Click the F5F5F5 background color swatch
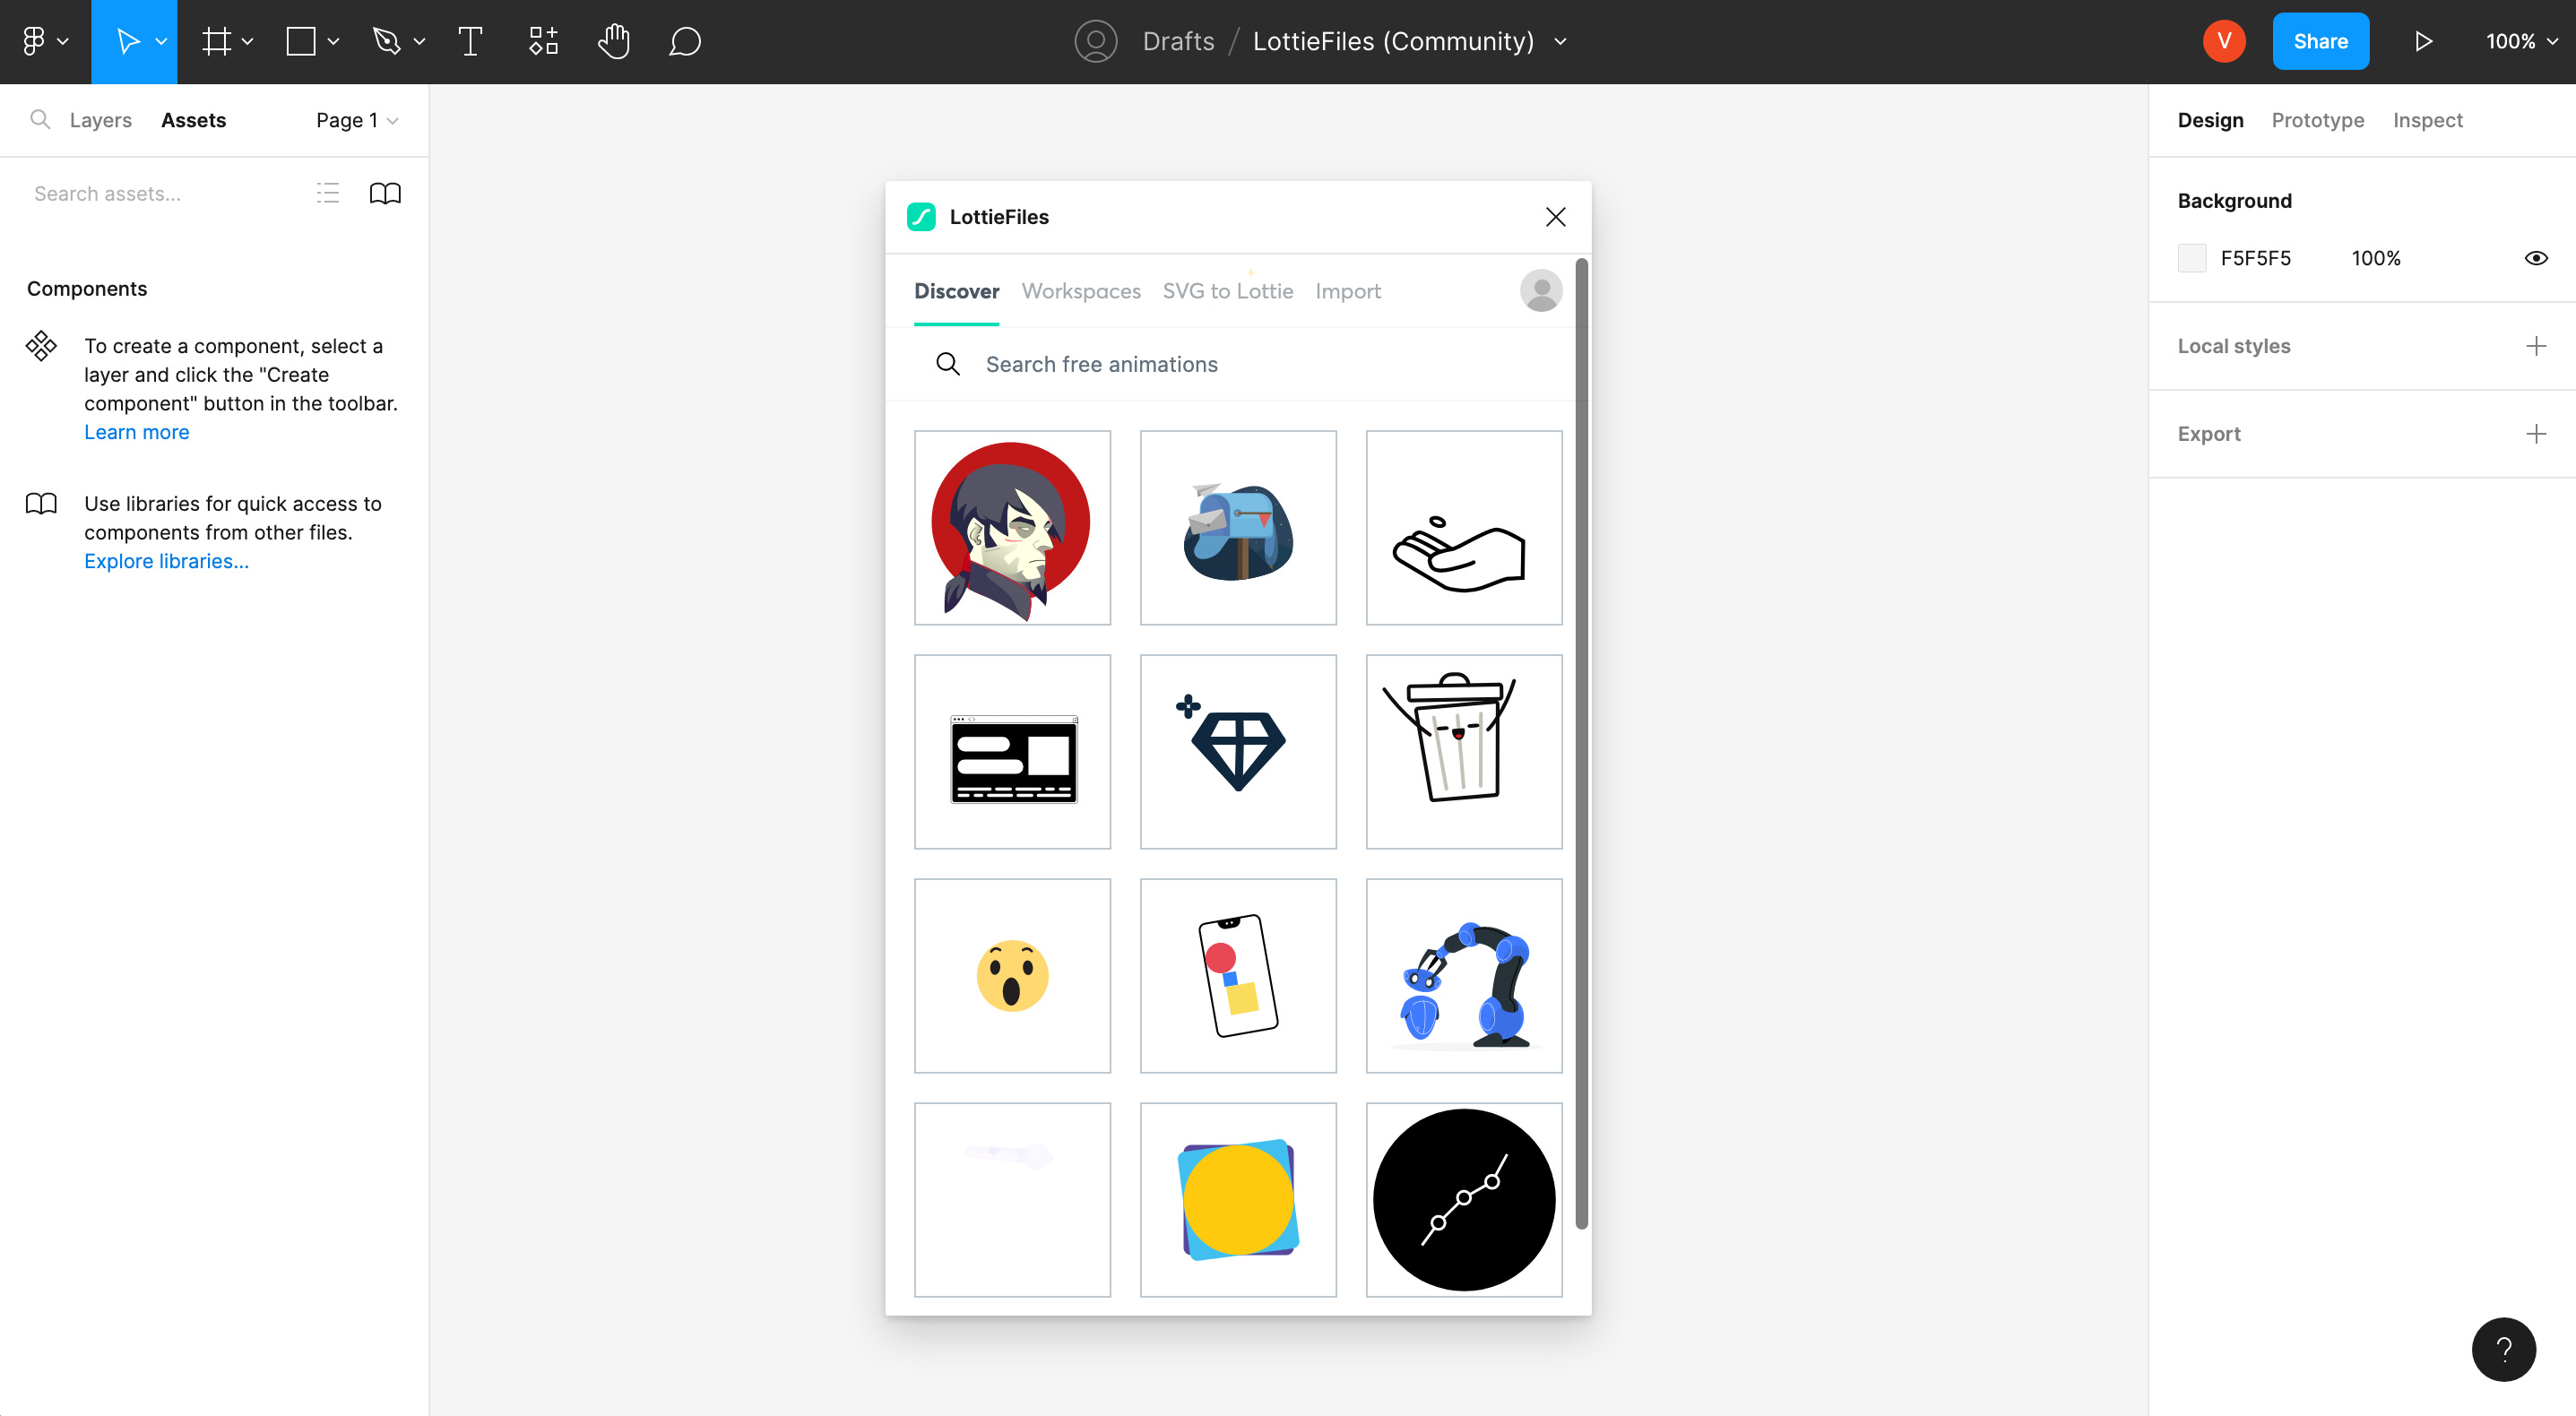The height and width of the screenshot is (1416, 2576). (x=2192, y=258)
